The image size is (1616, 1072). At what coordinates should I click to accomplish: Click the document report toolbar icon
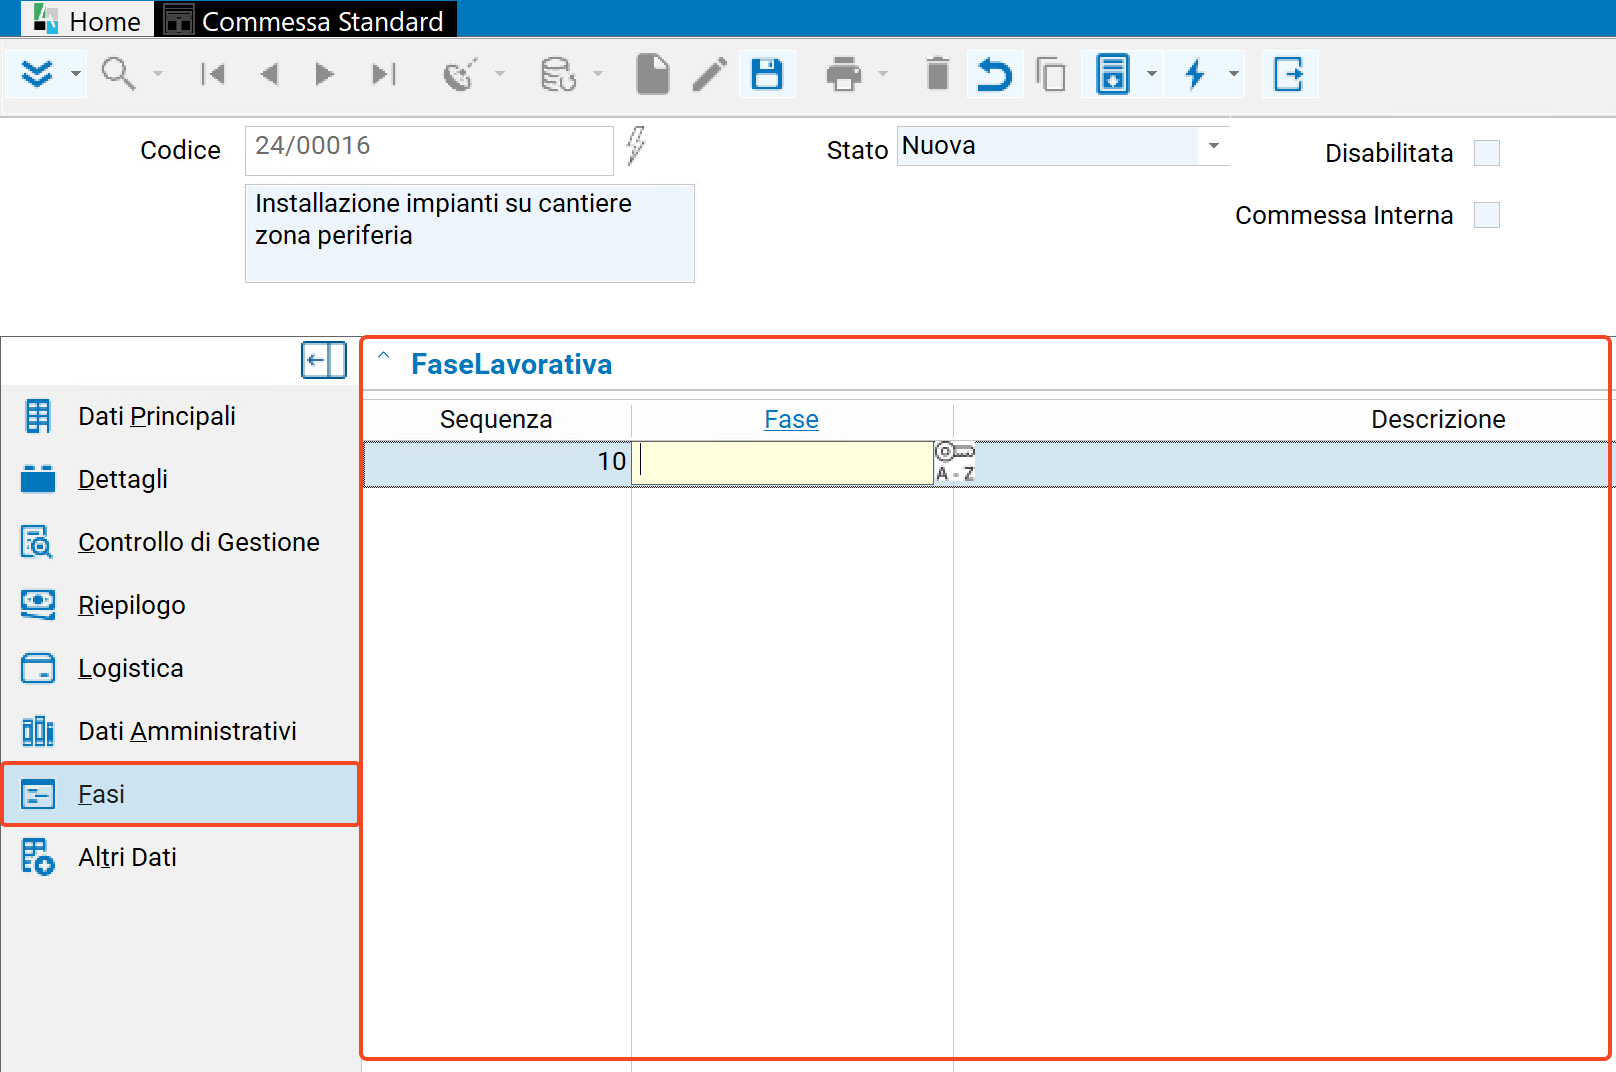[1112, 74]
